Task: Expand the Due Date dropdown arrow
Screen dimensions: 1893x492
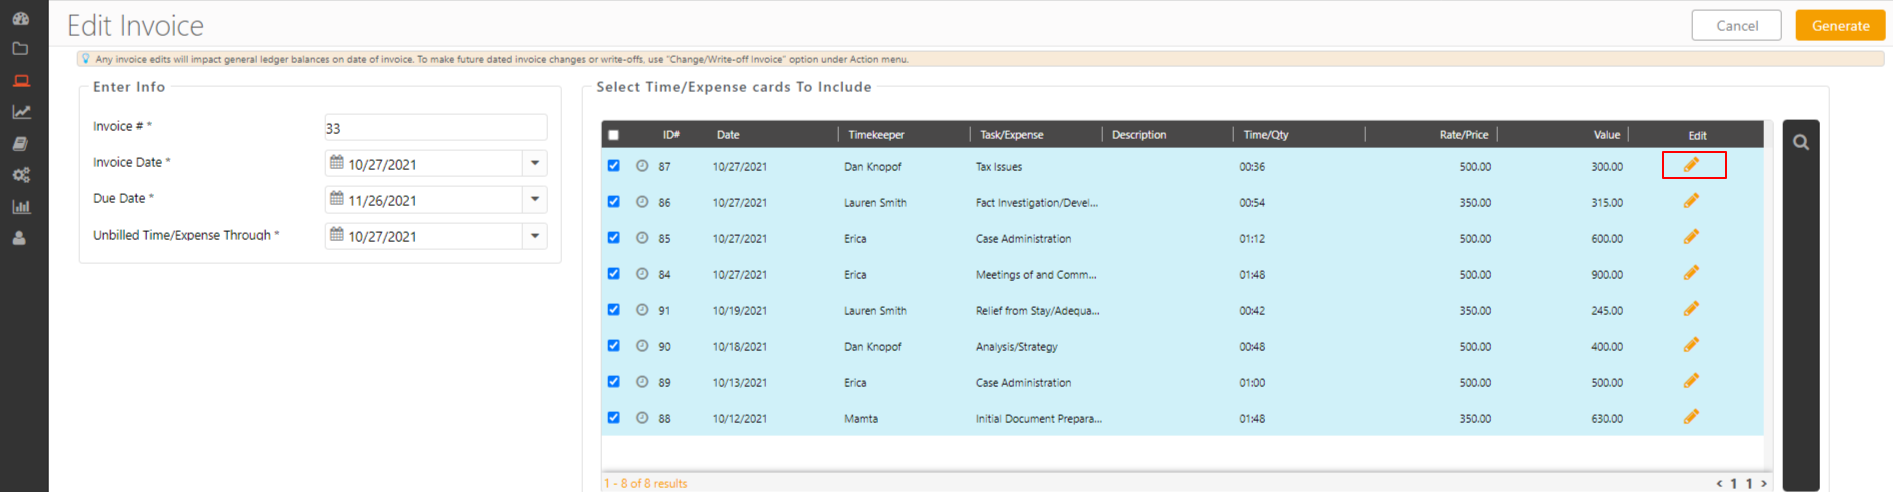Action: [535, 199]
